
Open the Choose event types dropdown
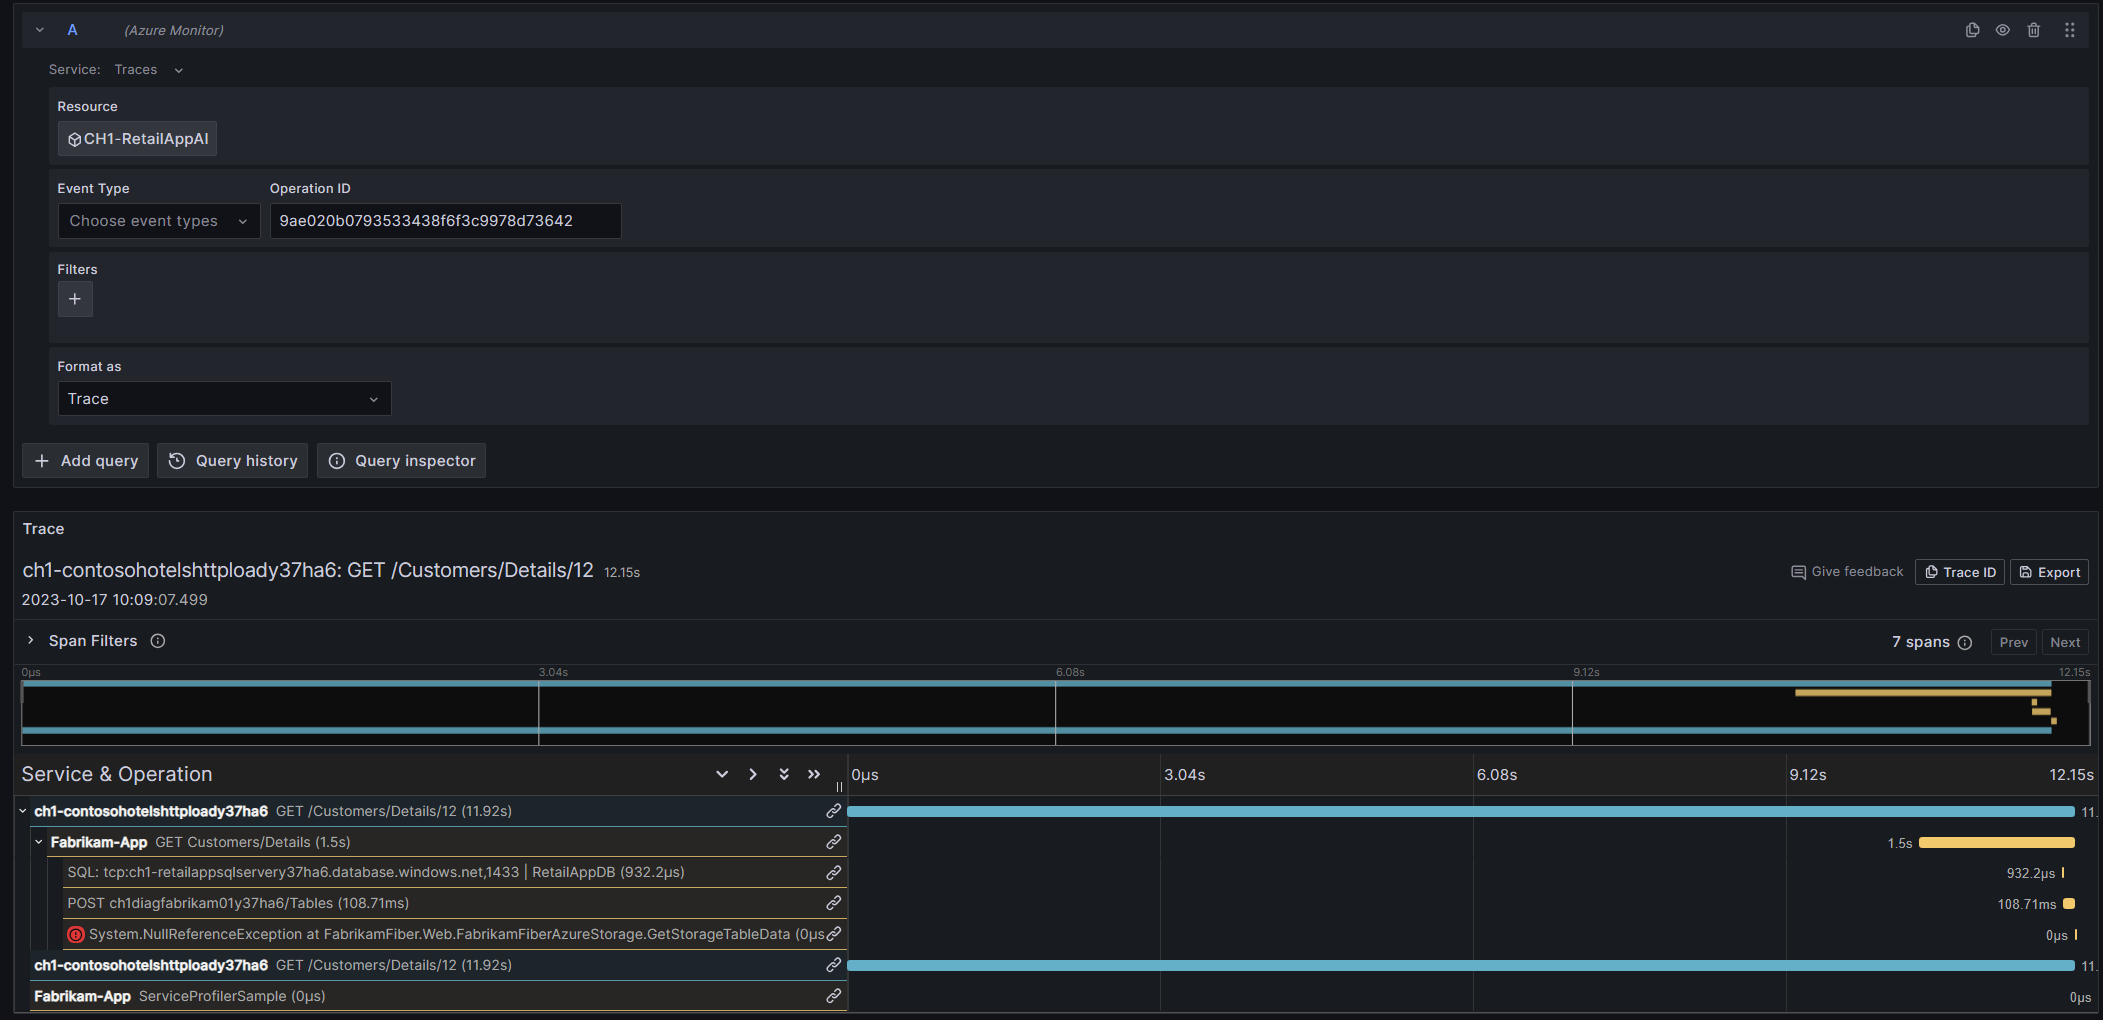point(159,221)
